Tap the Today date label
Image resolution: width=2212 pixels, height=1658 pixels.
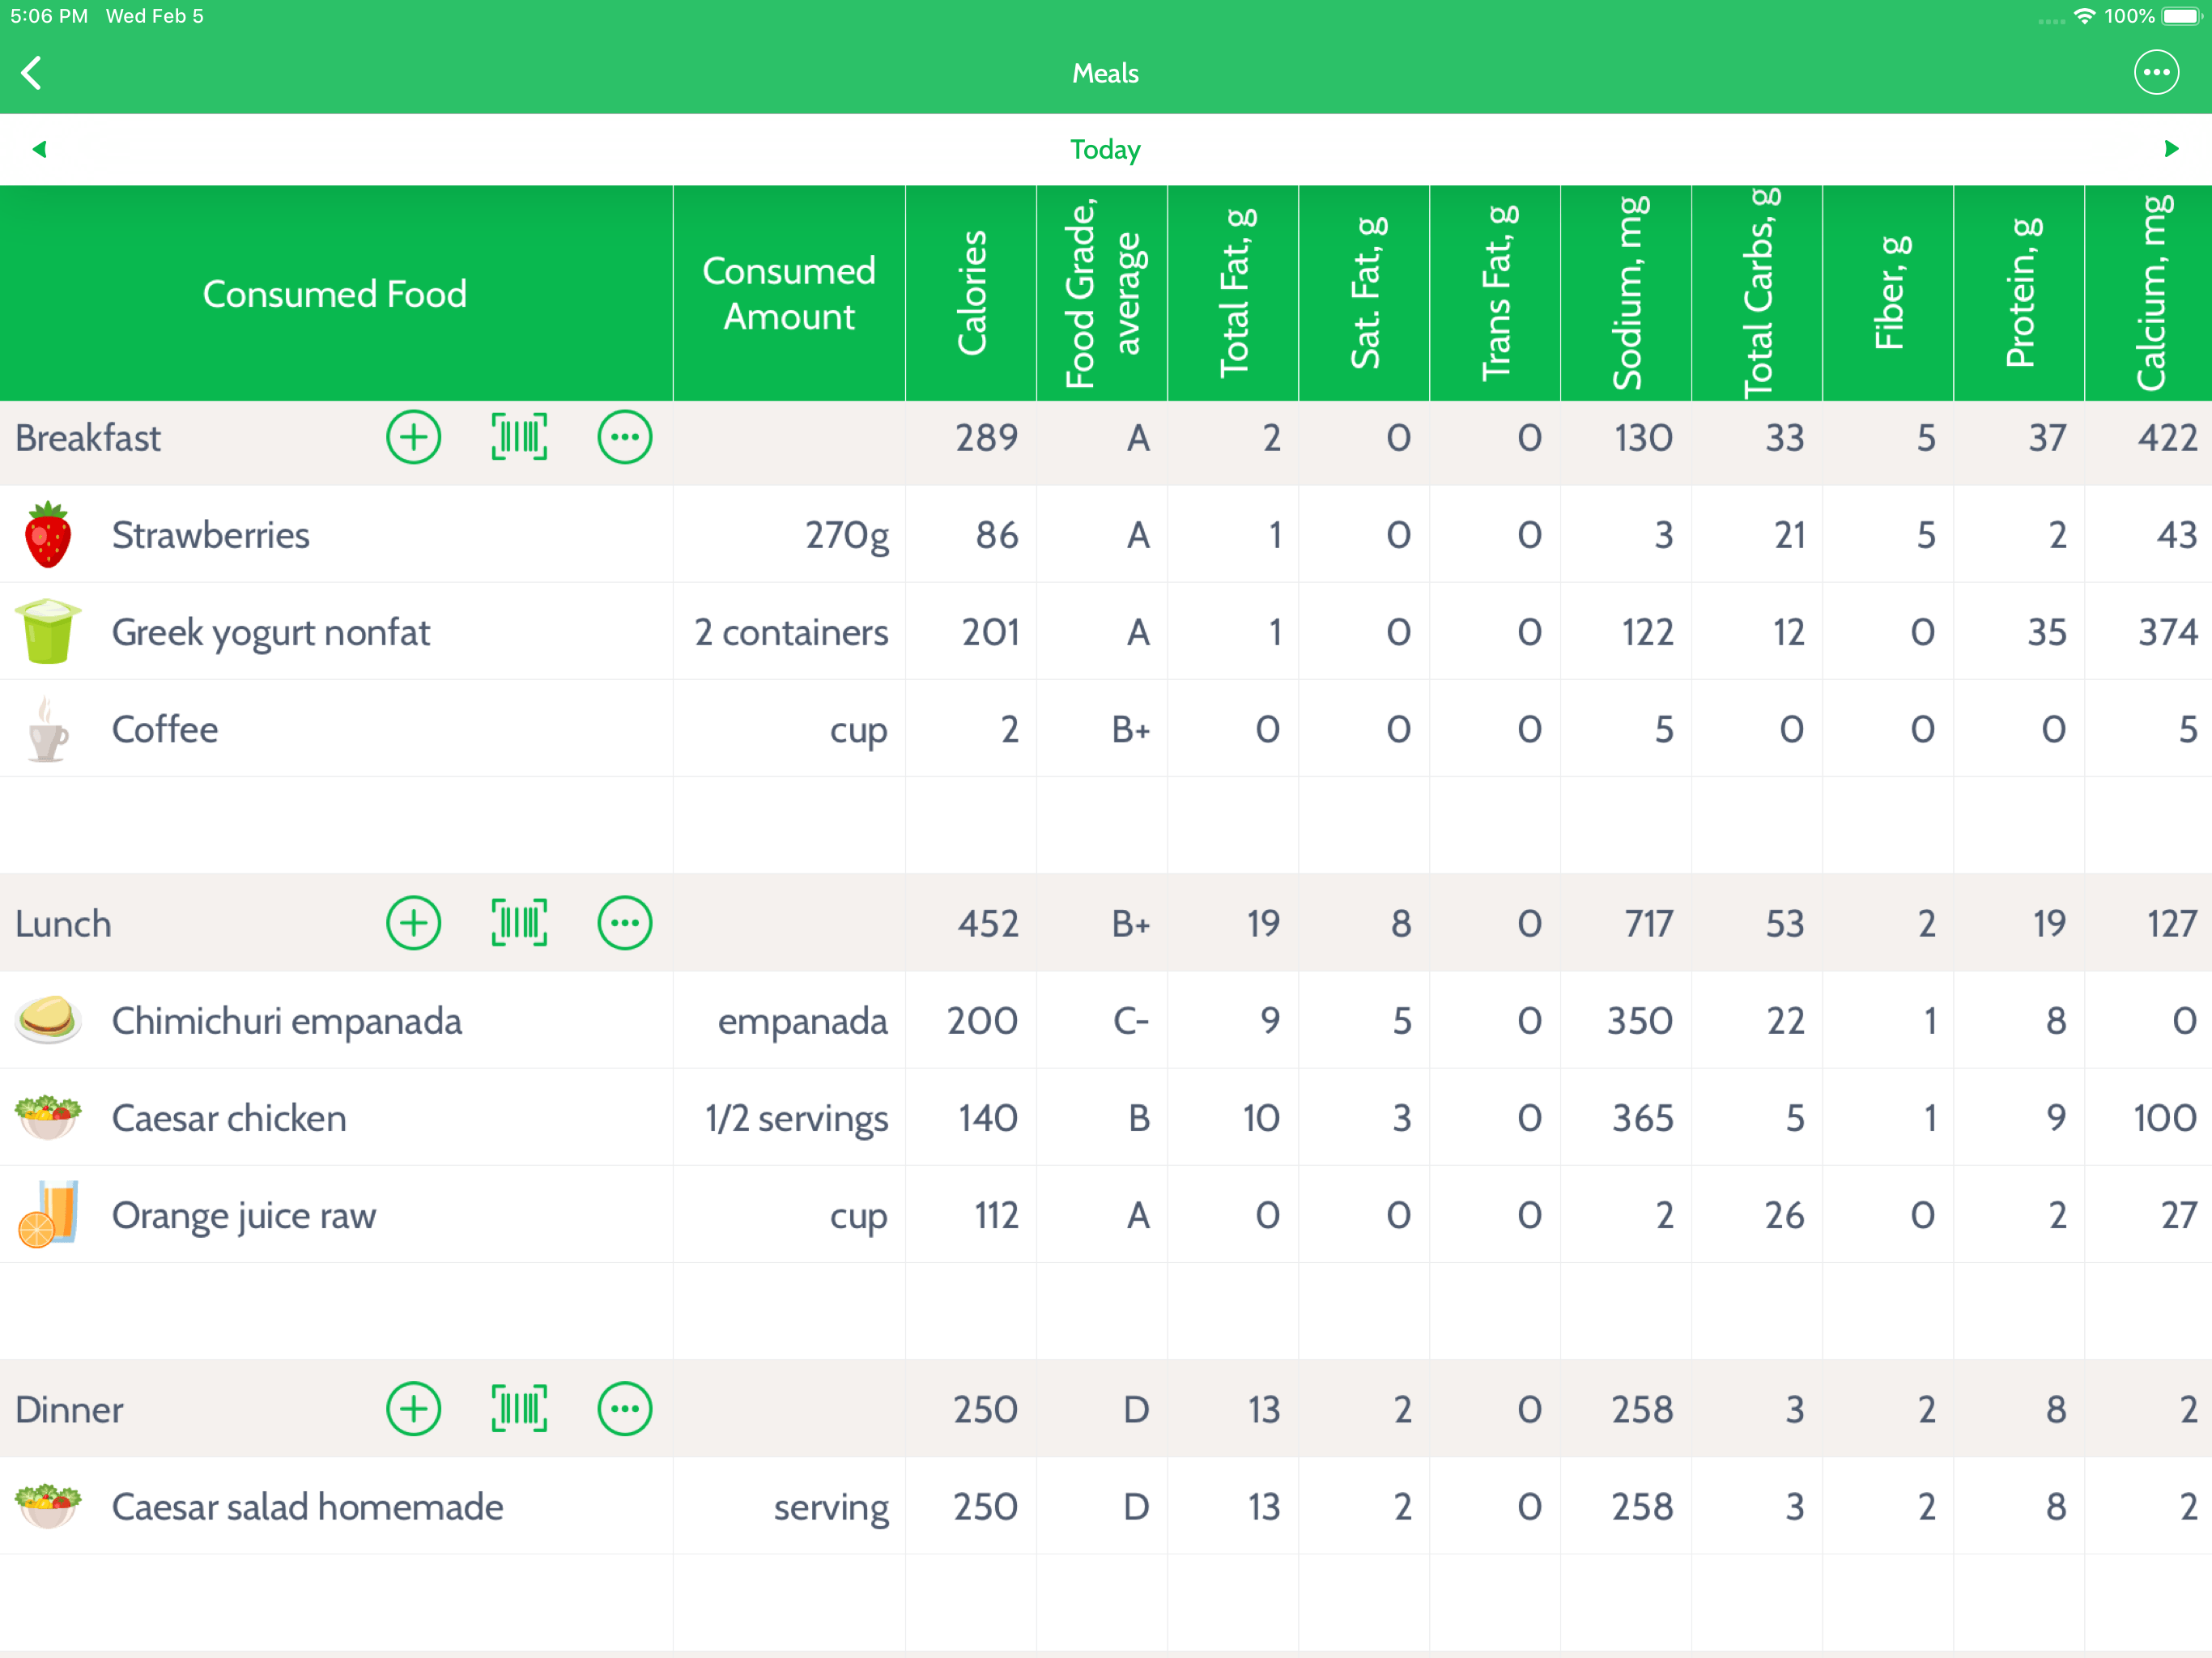1105,150
